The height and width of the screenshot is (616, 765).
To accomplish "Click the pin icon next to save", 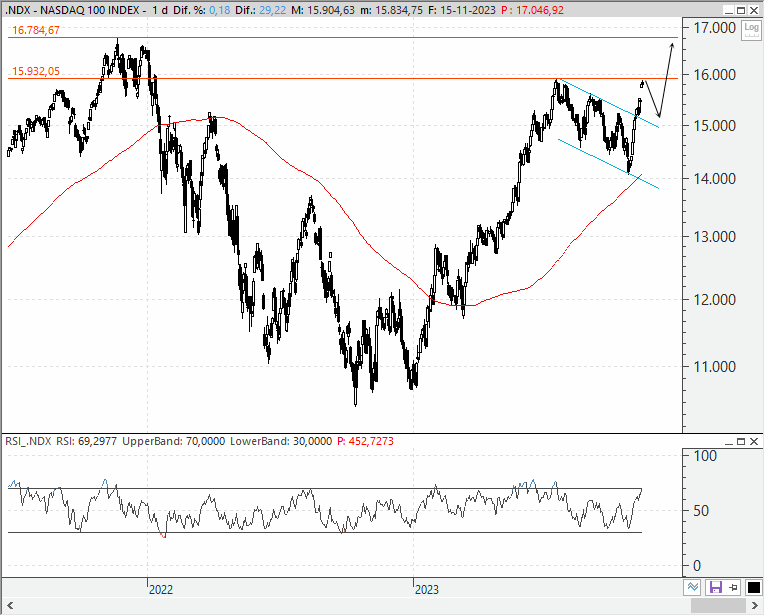I will pyautogui.click(x=733, y=587).
